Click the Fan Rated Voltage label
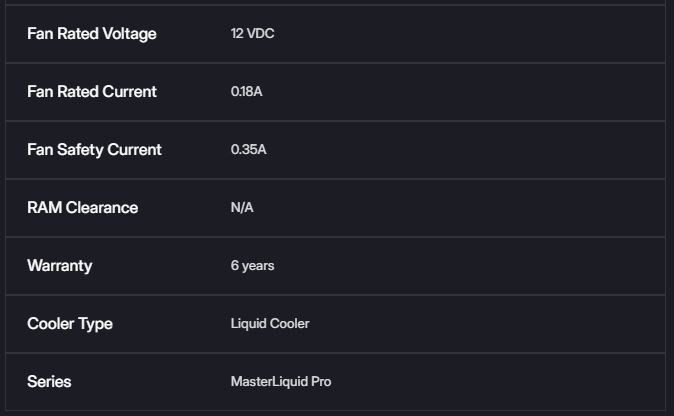This screenshot has height=416, width=674. [x=92, y=34]
